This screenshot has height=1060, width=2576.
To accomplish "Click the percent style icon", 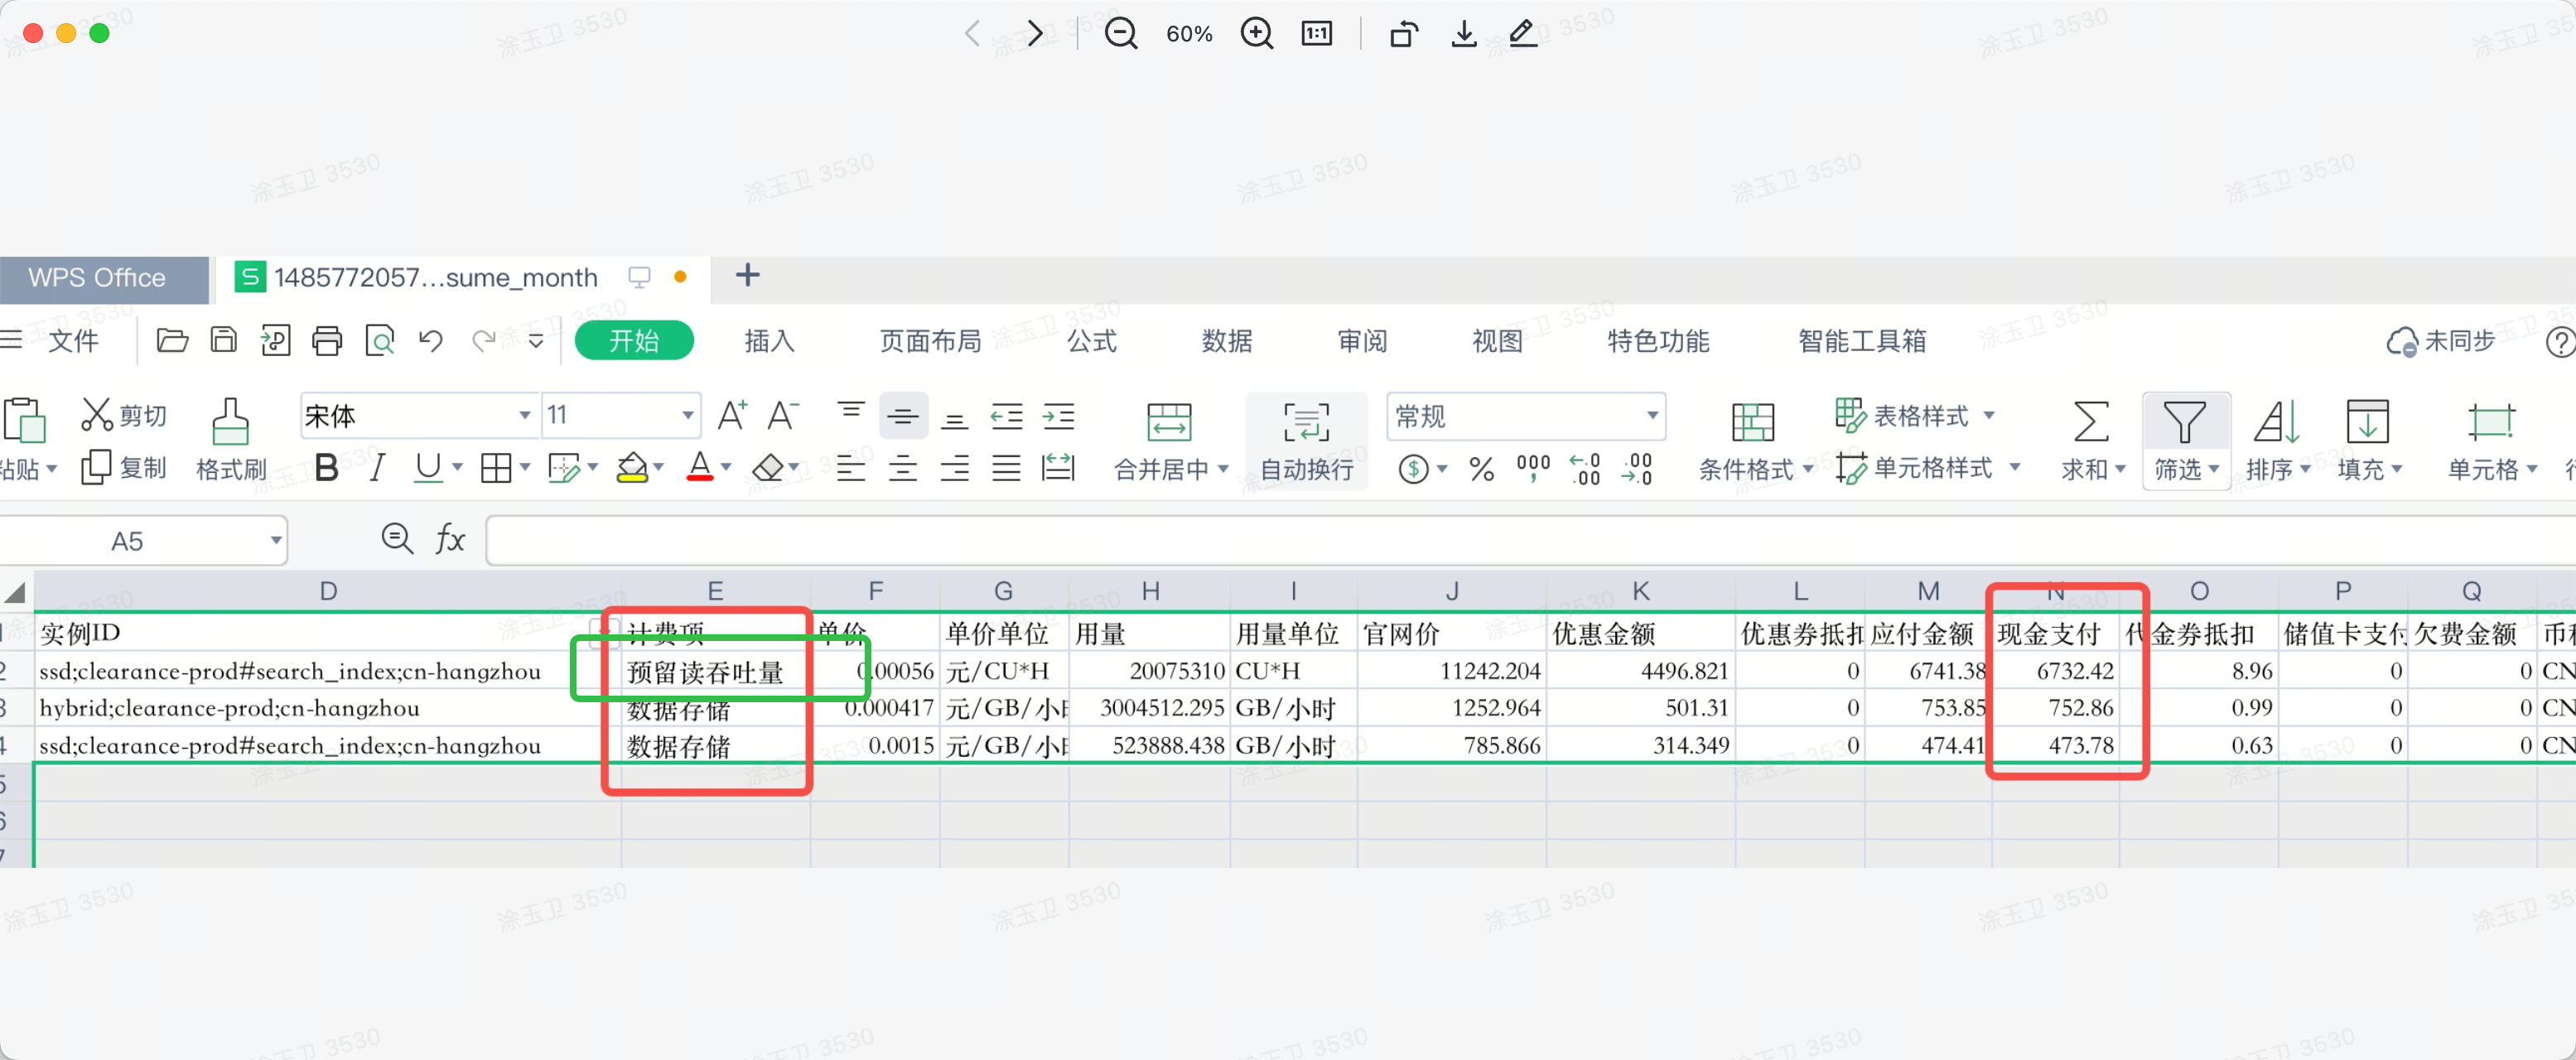I will [1482, 469].
